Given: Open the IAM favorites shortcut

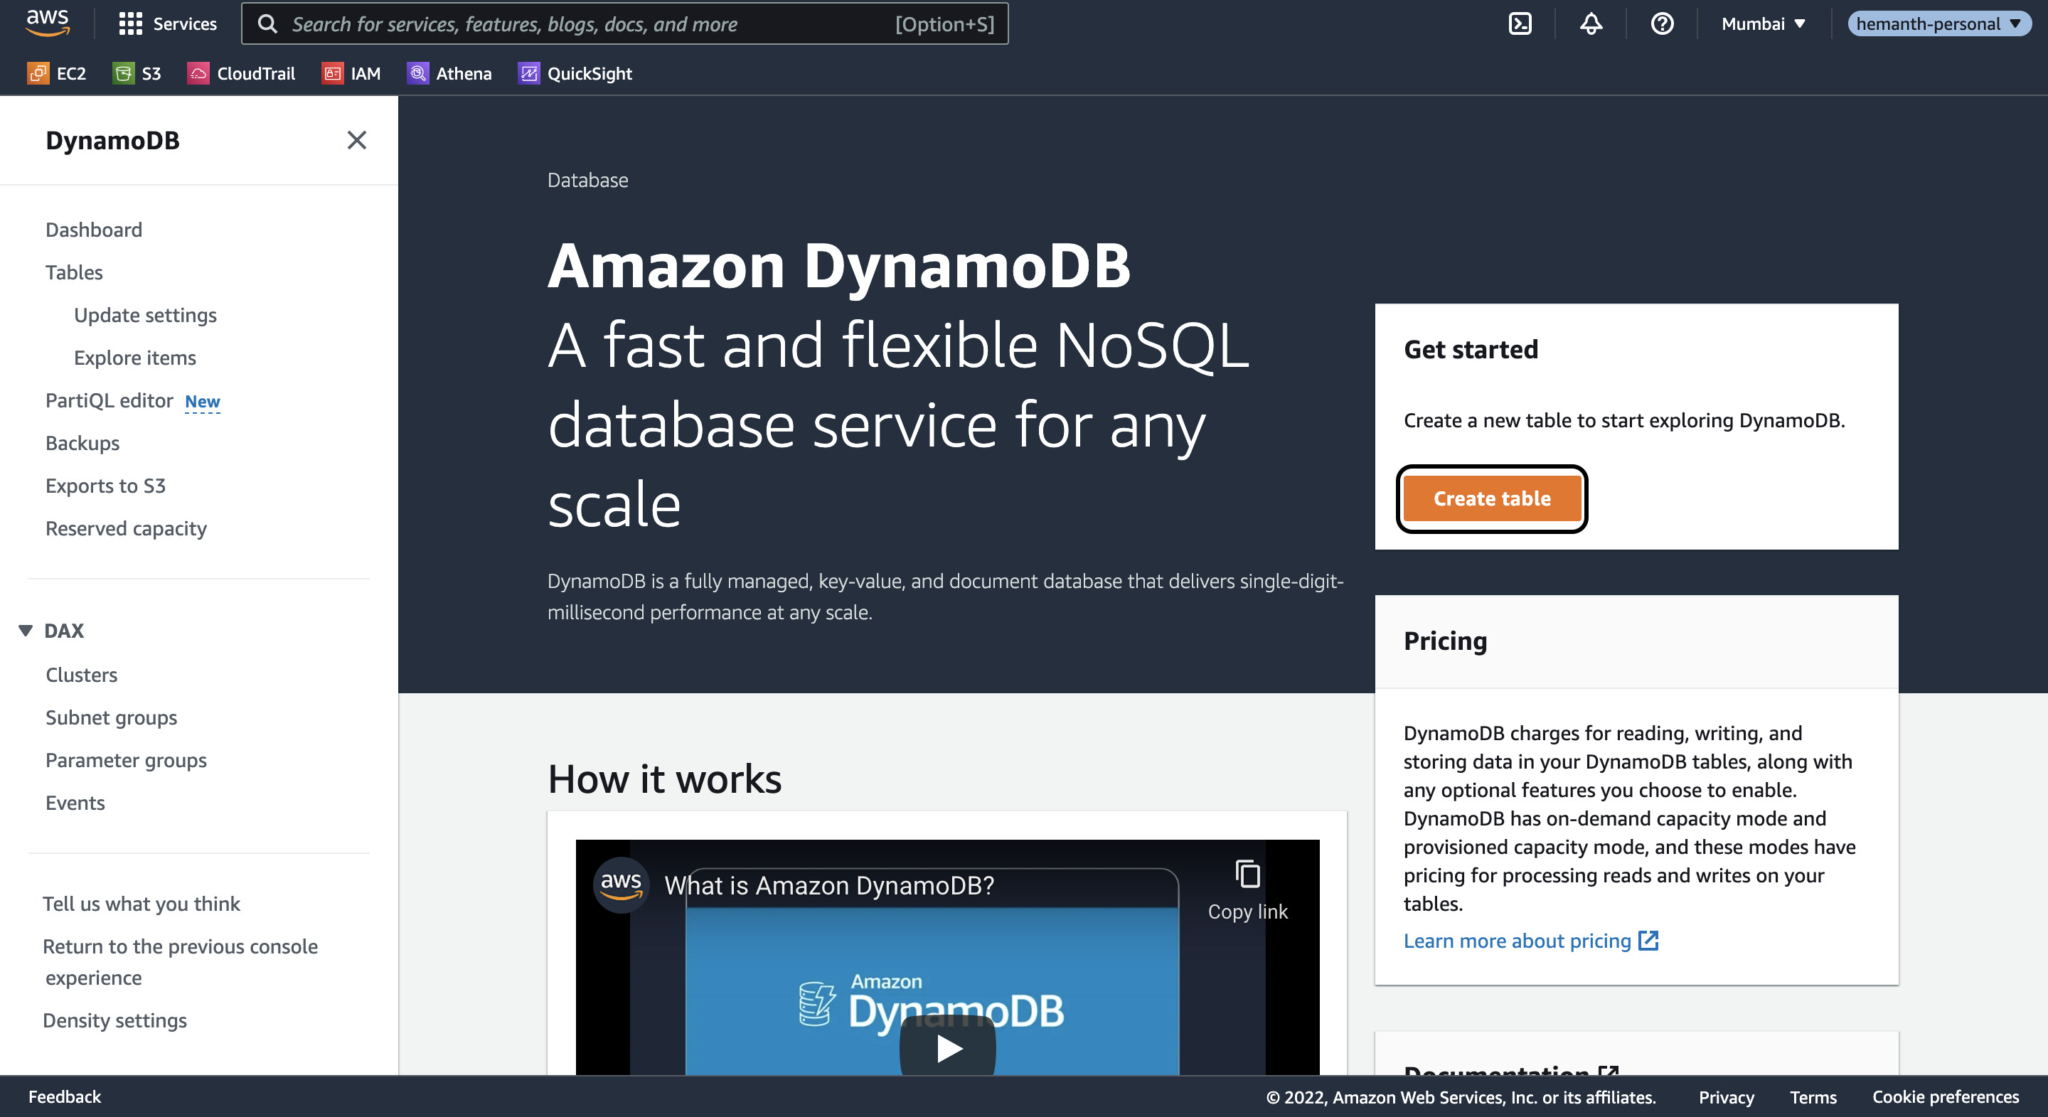Looking at the screenshot, I should click(351, 72).
